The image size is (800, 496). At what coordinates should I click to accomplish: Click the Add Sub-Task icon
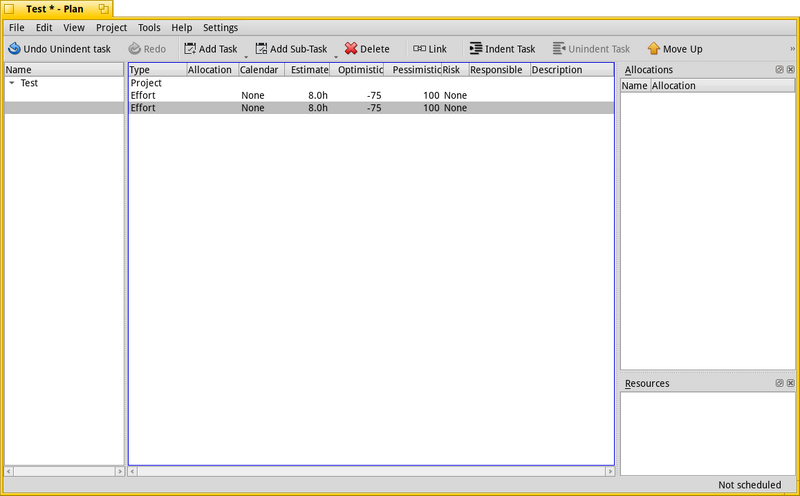pyautogui.click(x=261, y=48)
